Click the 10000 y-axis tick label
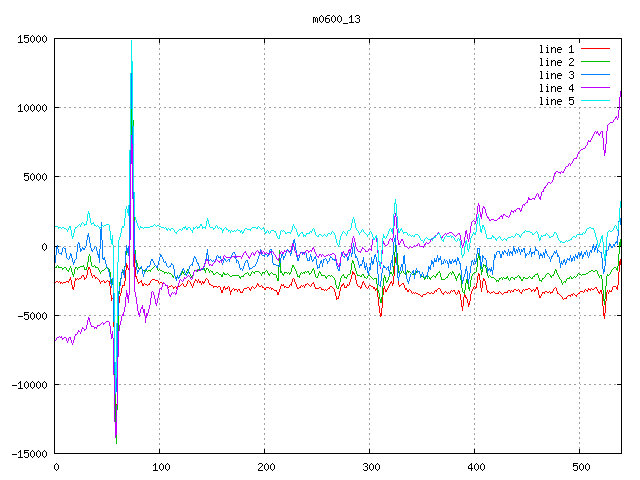 [x=31, y=108]
